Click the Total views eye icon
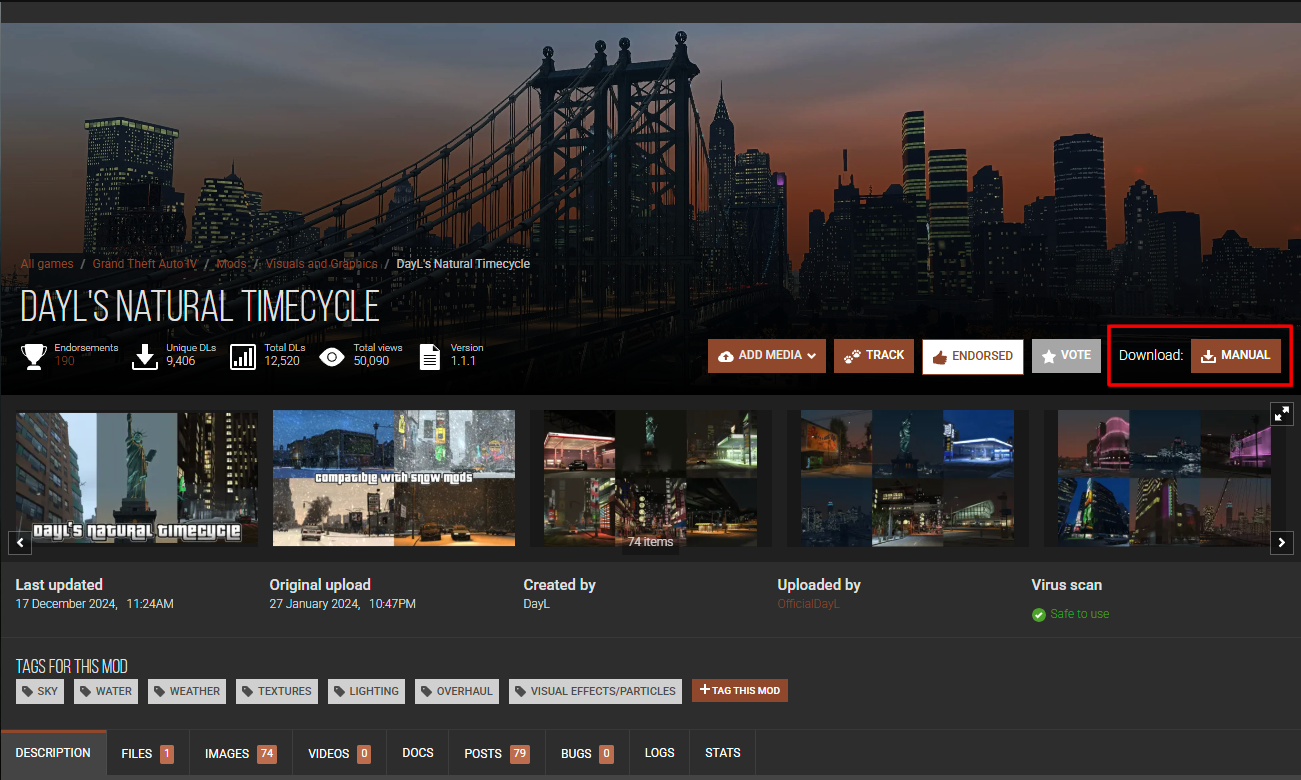 point(332,356)
